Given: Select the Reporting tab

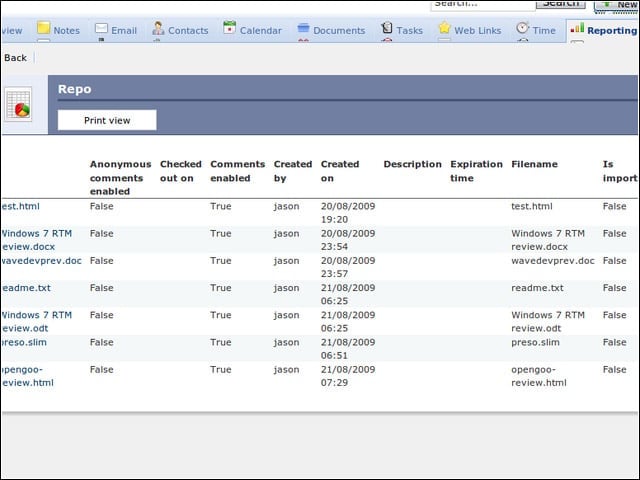Looking at the screenshot, I should (x=603, y=30).
